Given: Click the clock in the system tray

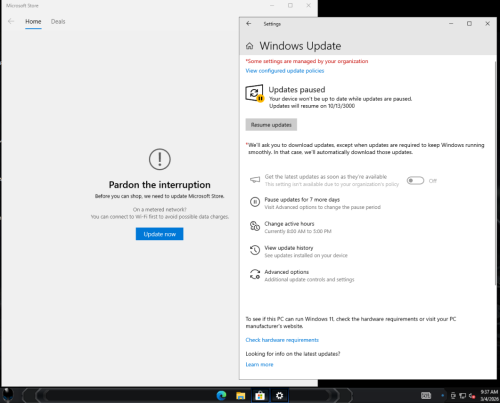Looking at the screenshot, I should pos(489,395).
